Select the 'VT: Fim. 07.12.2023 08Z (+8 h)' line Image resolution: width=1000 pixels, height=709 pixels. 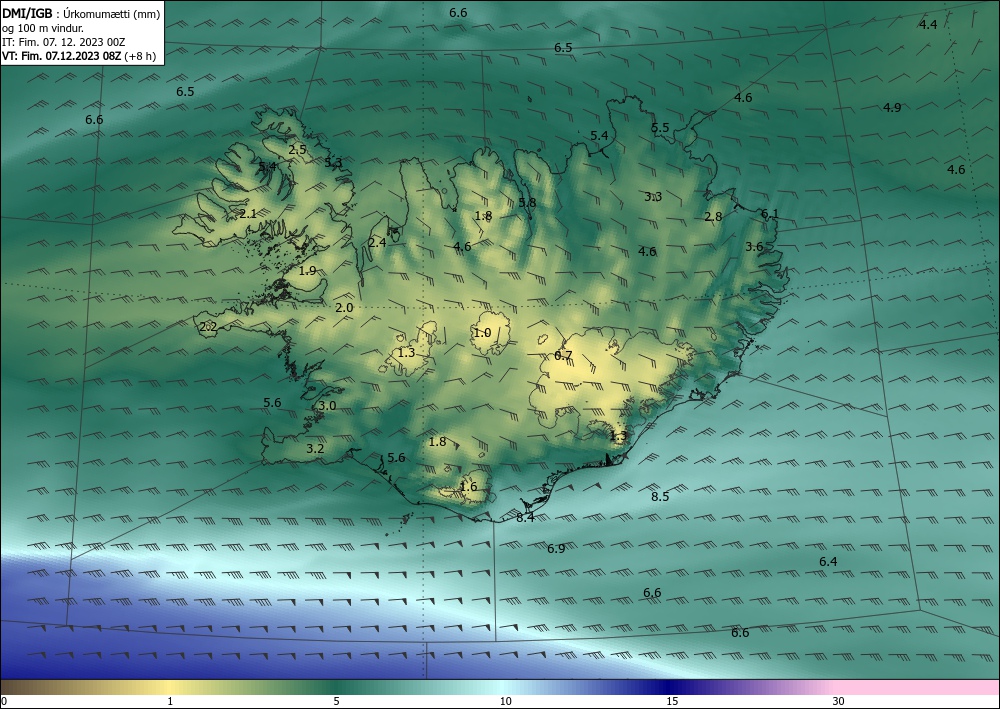tap(78, 56)
